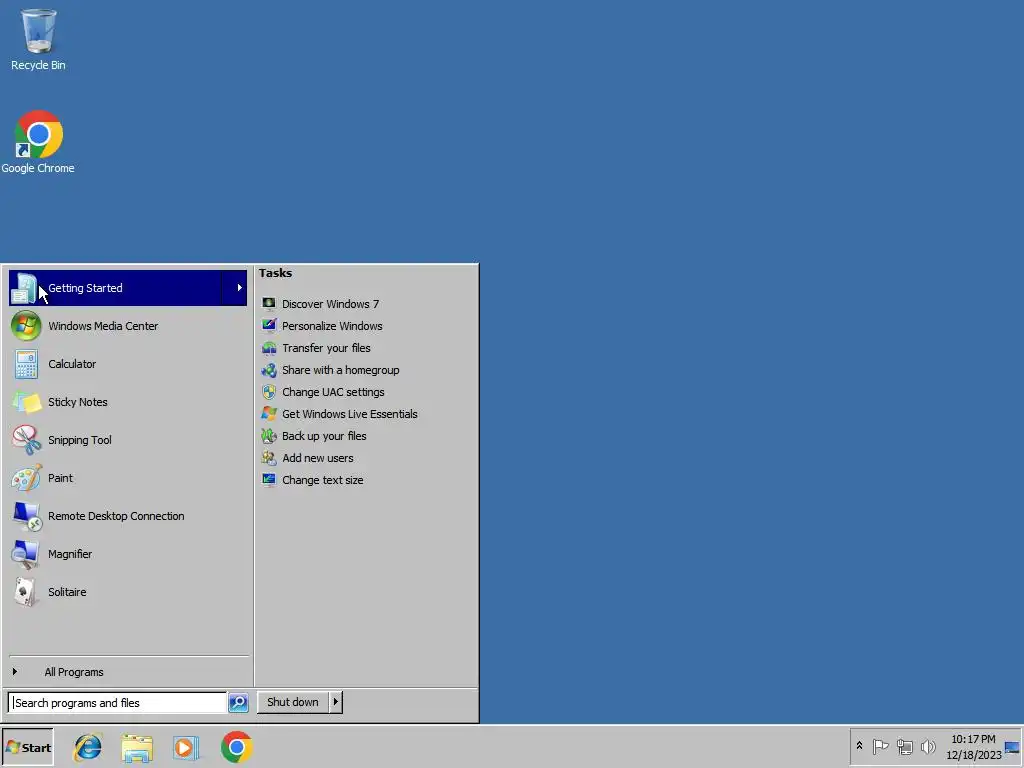The height and width of the screenshot is (768, 1024).
Task: Expand the All Programs arrow
Action: tap(14, 671)
